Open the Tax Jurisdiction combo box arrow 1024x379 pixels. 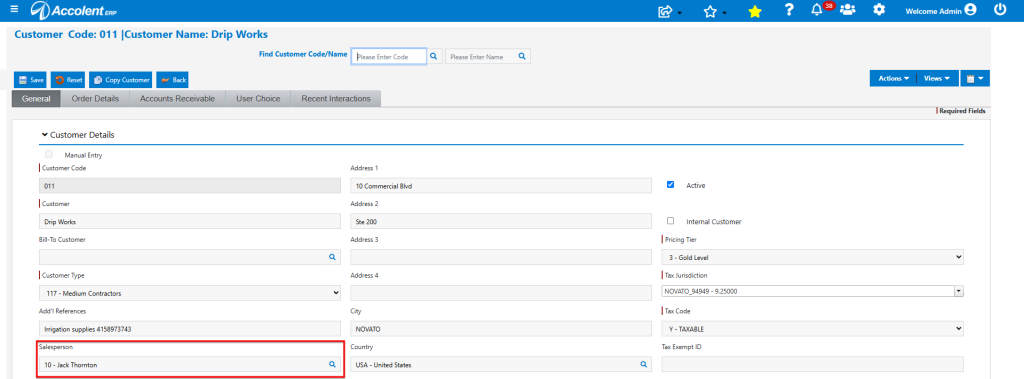[959, 291]
